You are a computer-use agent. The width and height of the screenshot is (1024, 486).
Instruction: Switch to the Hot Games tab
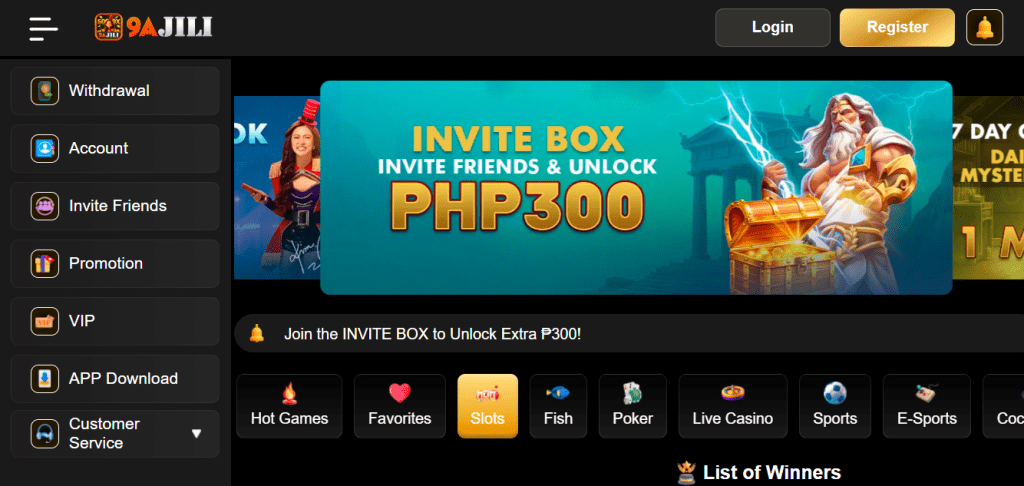[x=289, y=406]
